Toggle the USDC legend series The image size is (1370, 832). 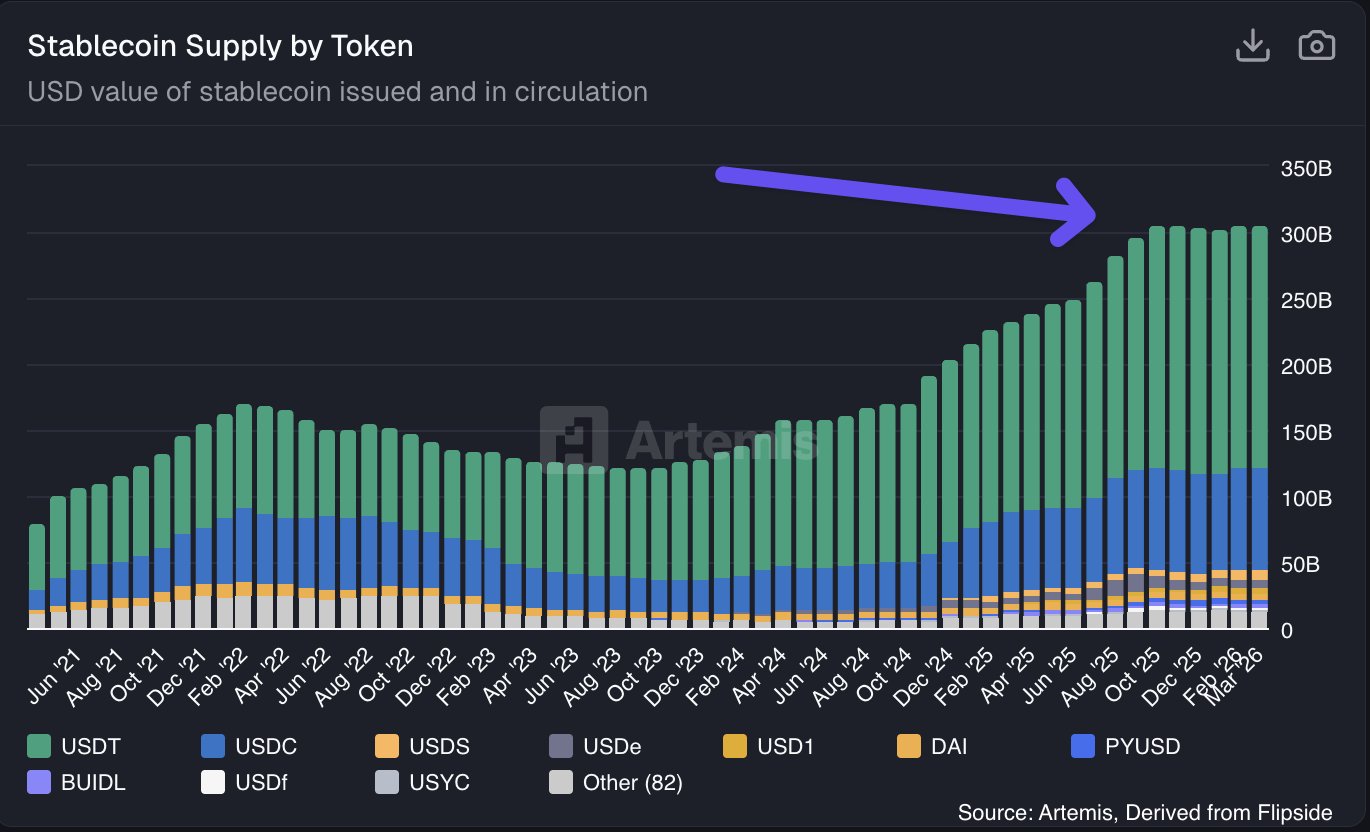coord(266,746)
